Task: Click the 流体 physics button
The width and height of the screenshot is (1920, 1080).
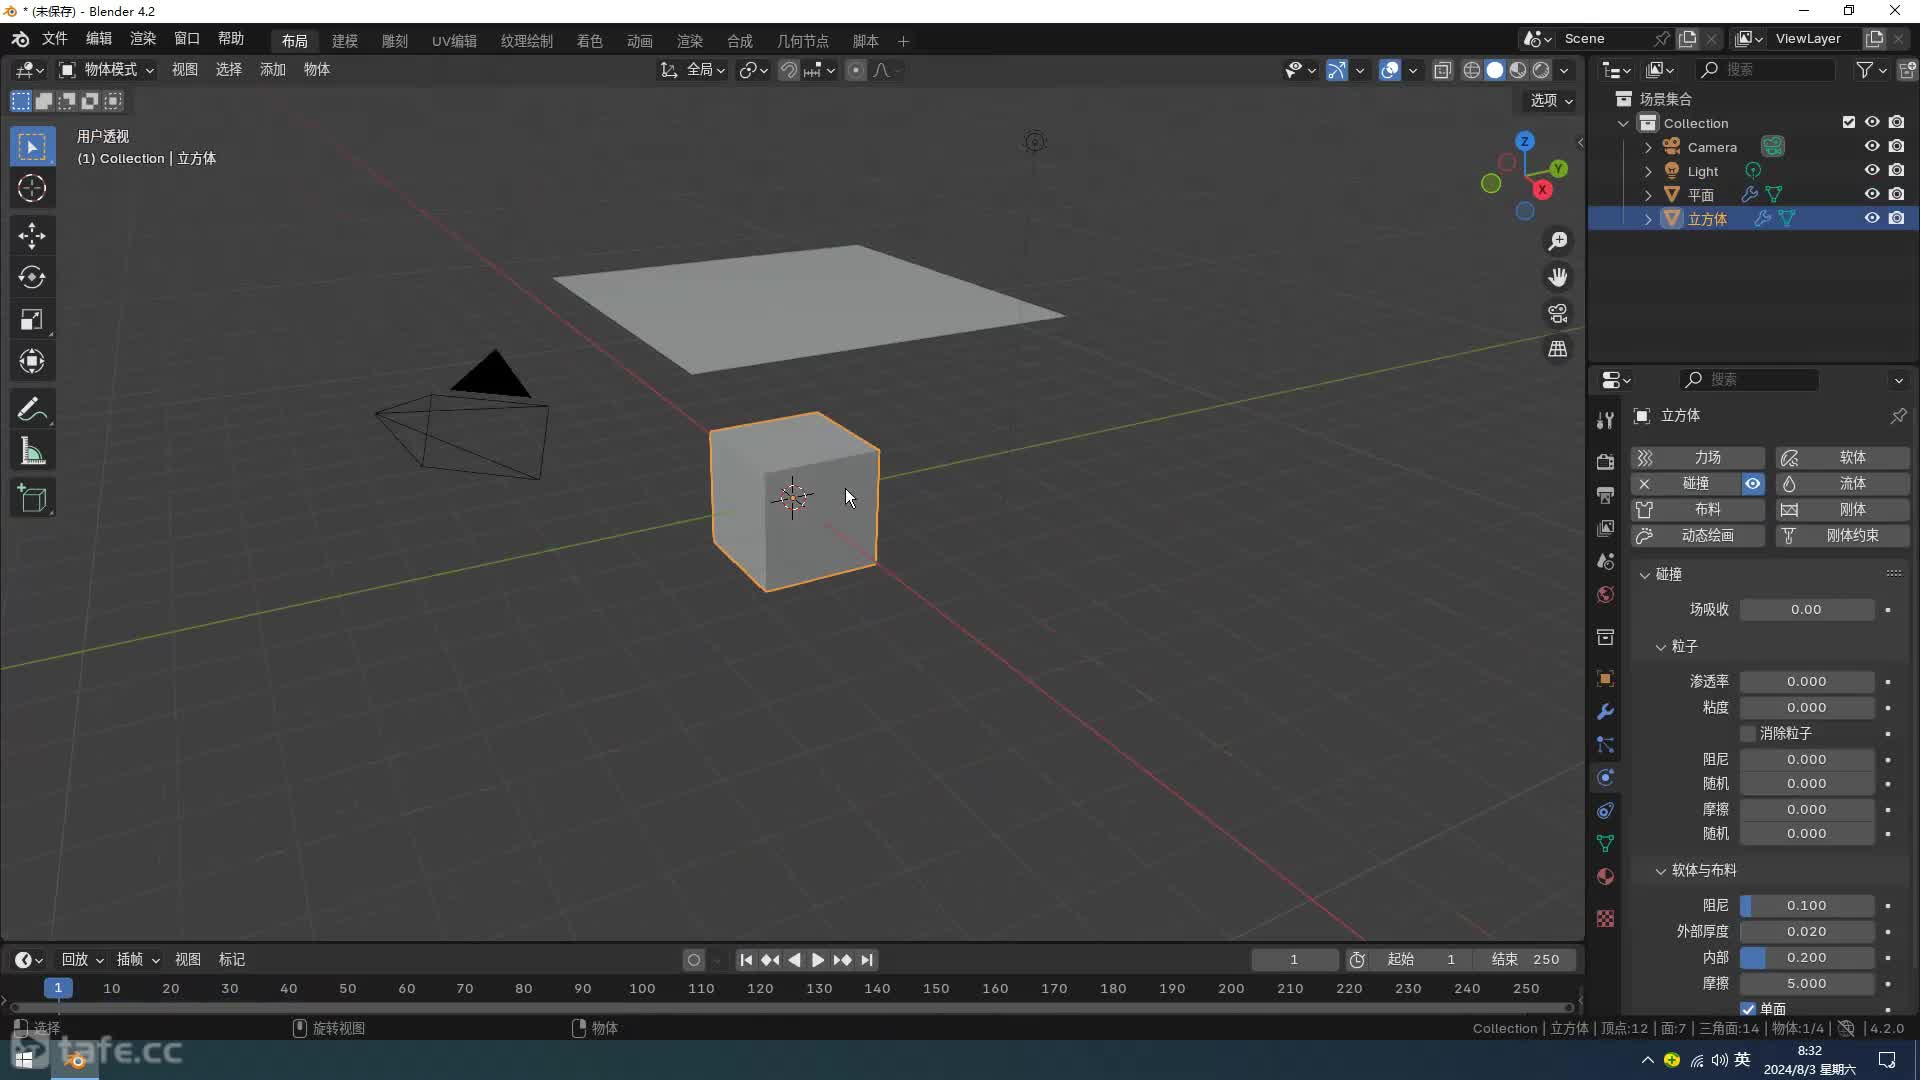Action: click(1843, 484)
